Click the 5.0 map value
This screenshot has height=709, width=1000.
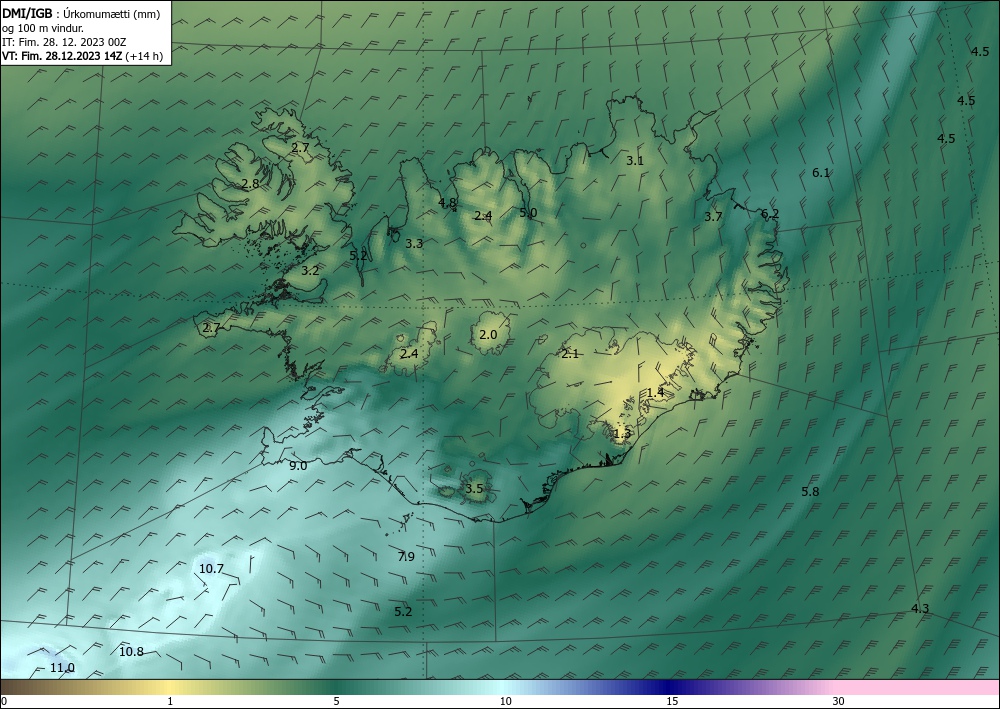528,213
